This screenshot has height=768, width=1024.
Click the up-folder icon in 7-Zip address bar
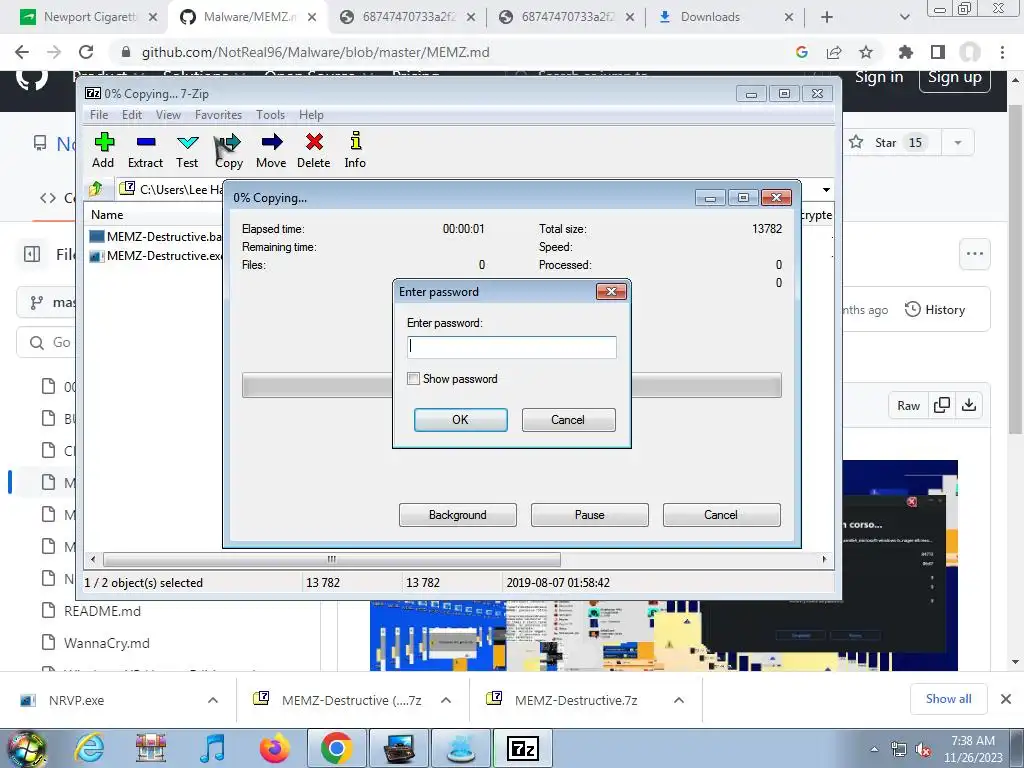coord(96,189)
